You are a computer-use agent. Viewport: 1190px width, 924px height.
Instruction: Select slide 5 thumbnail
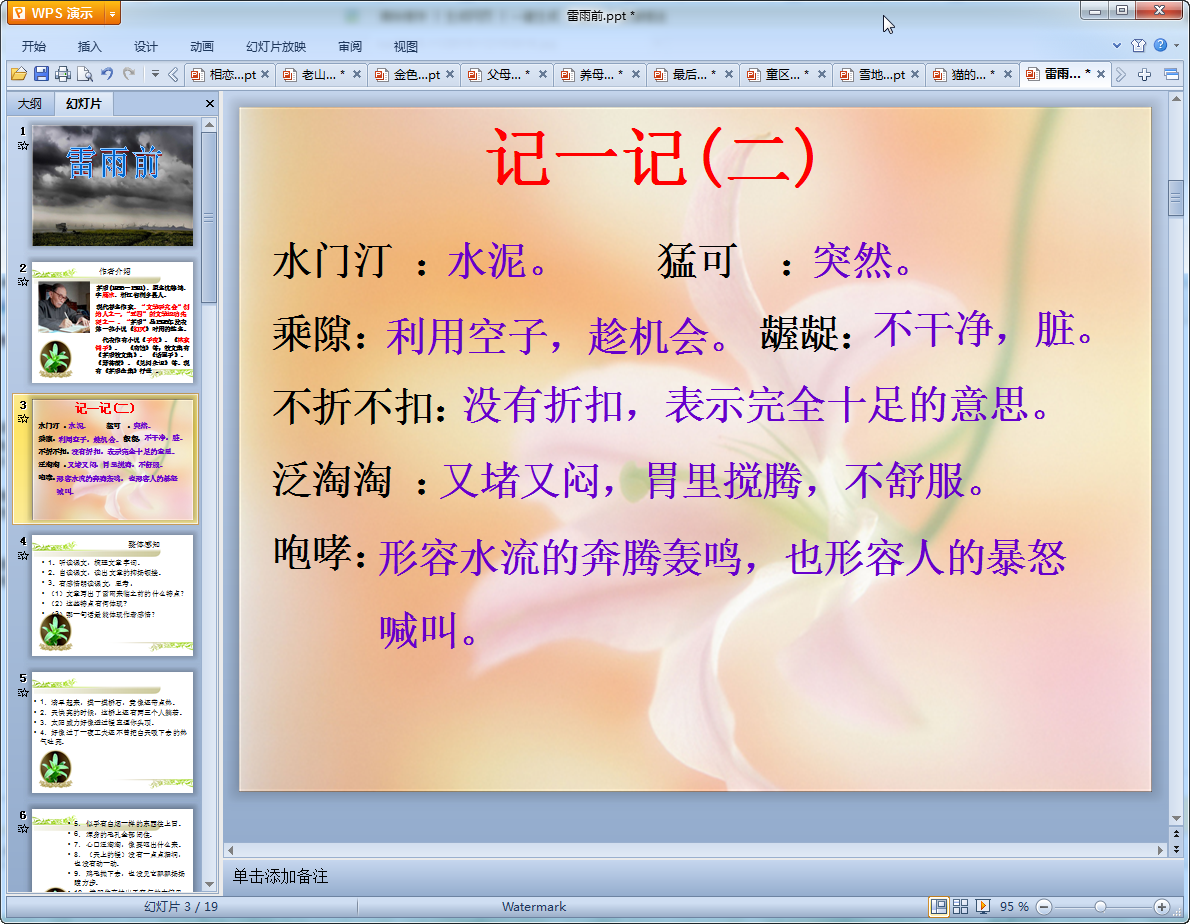point(112,732)
